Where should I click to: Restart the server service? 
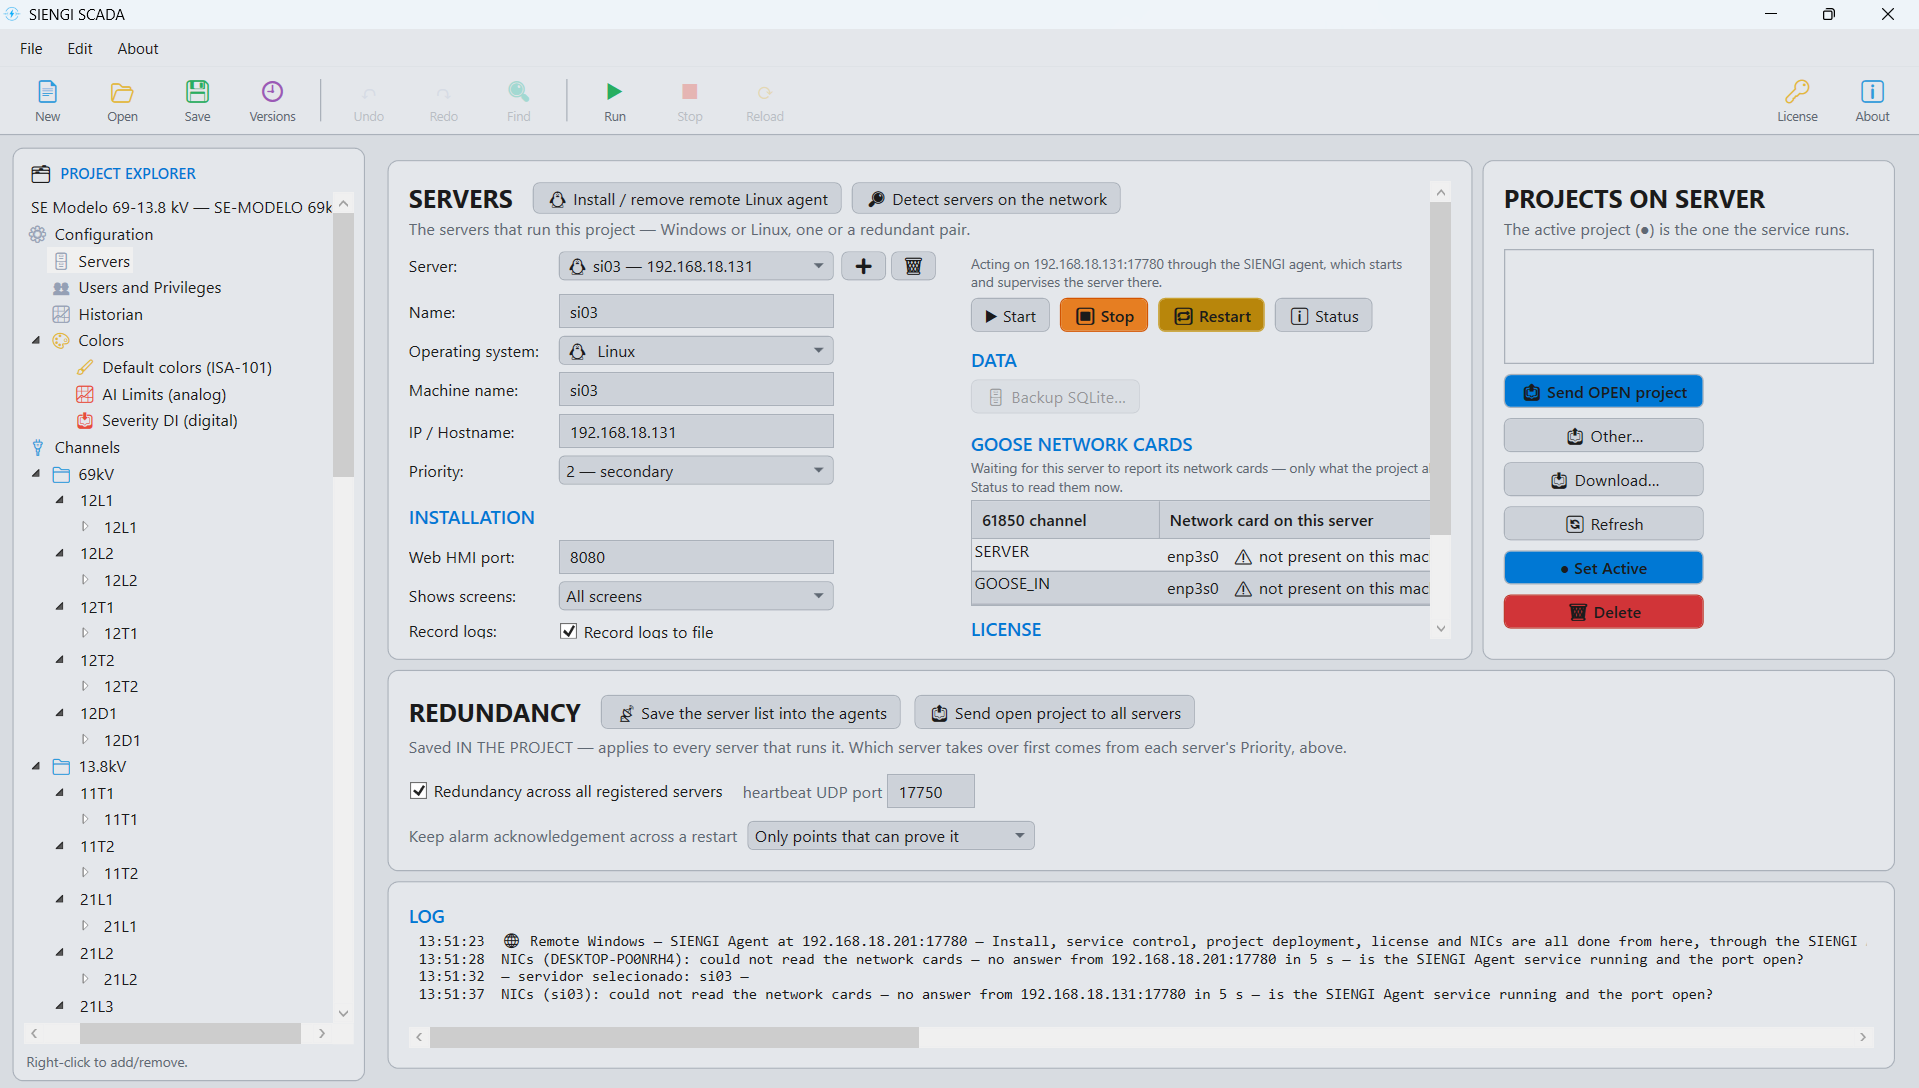coord(1211,316)
